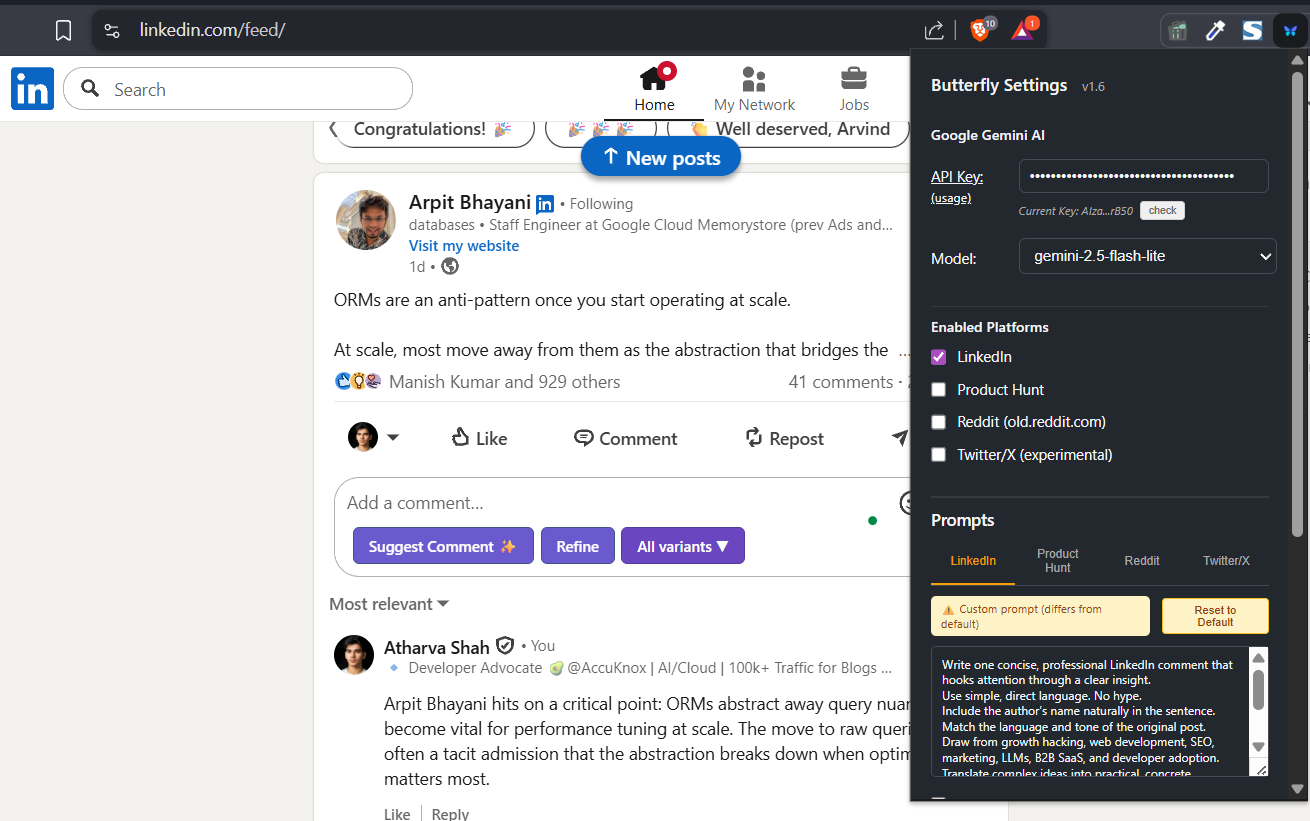Open the API Key link label
Viewport: 1310px width, 821px height.
[957, 177]
